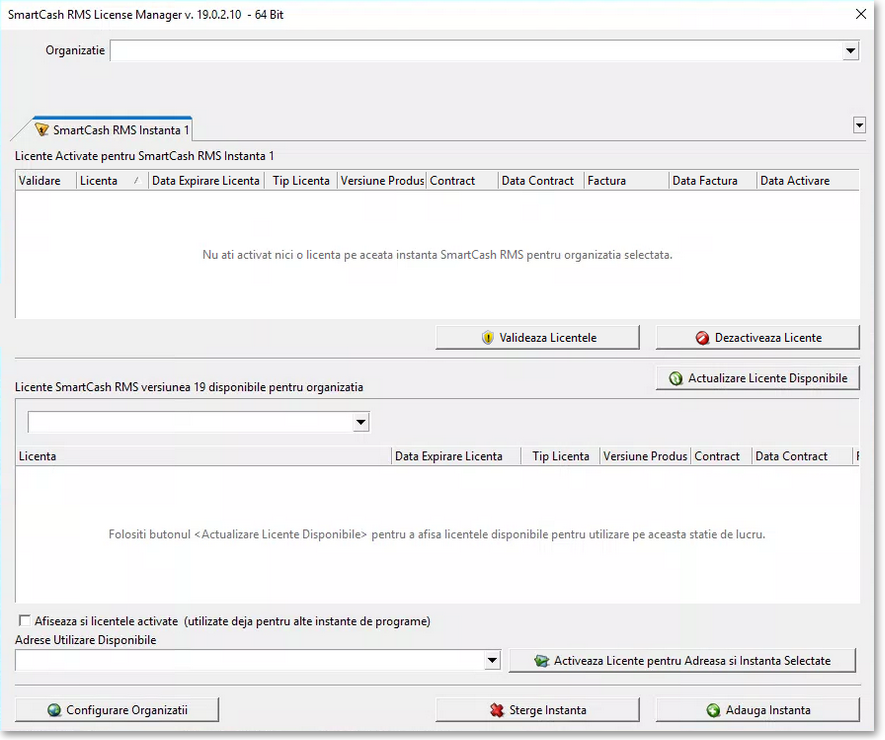Sort by Data Expirare Licenta in bottom table

(456, 456)
